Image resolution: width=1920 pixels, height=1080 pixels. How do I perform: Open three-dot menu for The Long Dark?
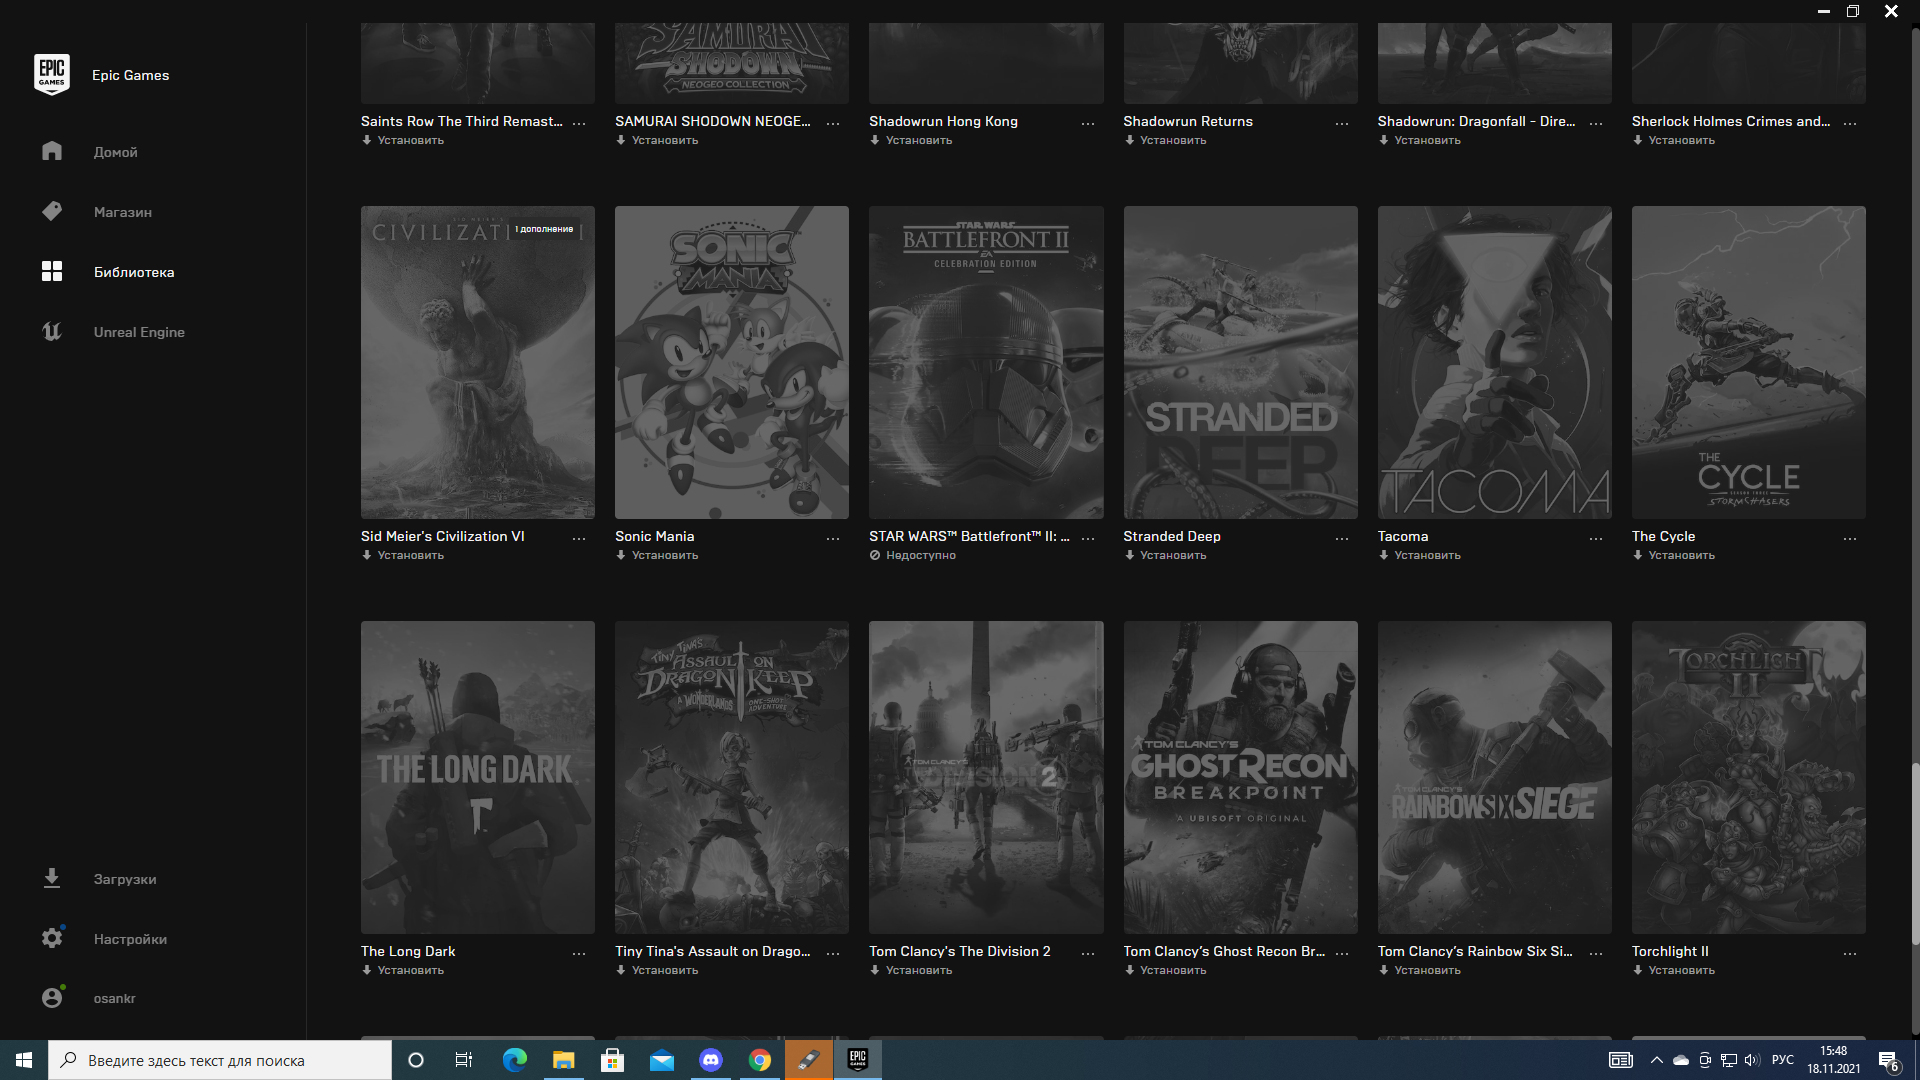tap(579, 953)
